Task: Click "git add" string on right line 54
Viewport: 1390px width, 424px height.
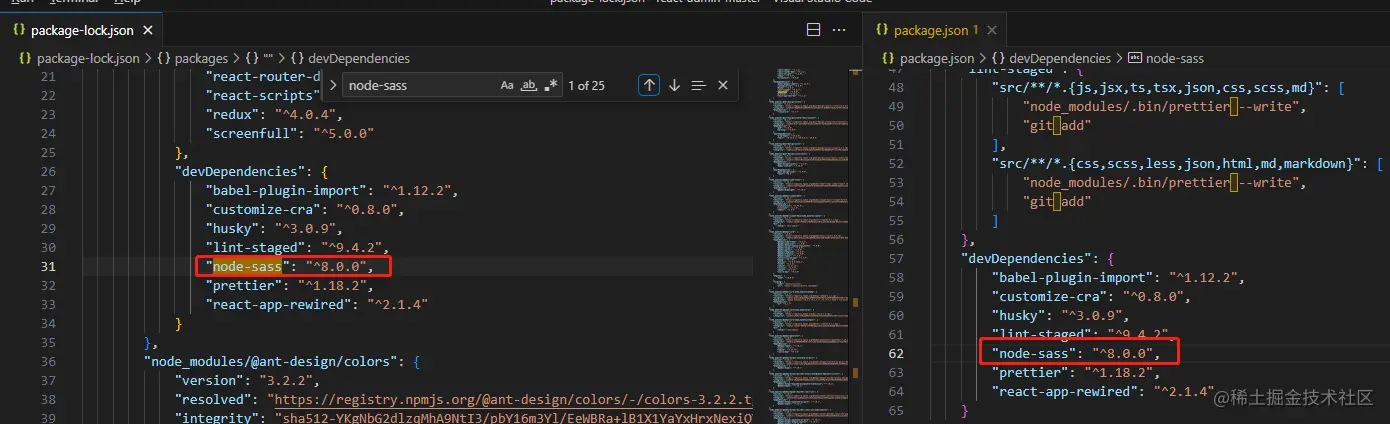Action: 1056,201
